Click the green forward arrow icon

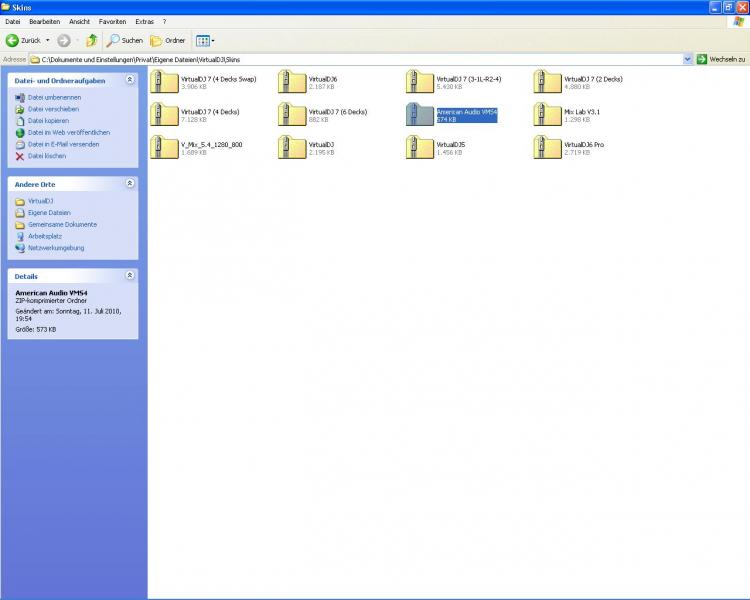(64, 41)
